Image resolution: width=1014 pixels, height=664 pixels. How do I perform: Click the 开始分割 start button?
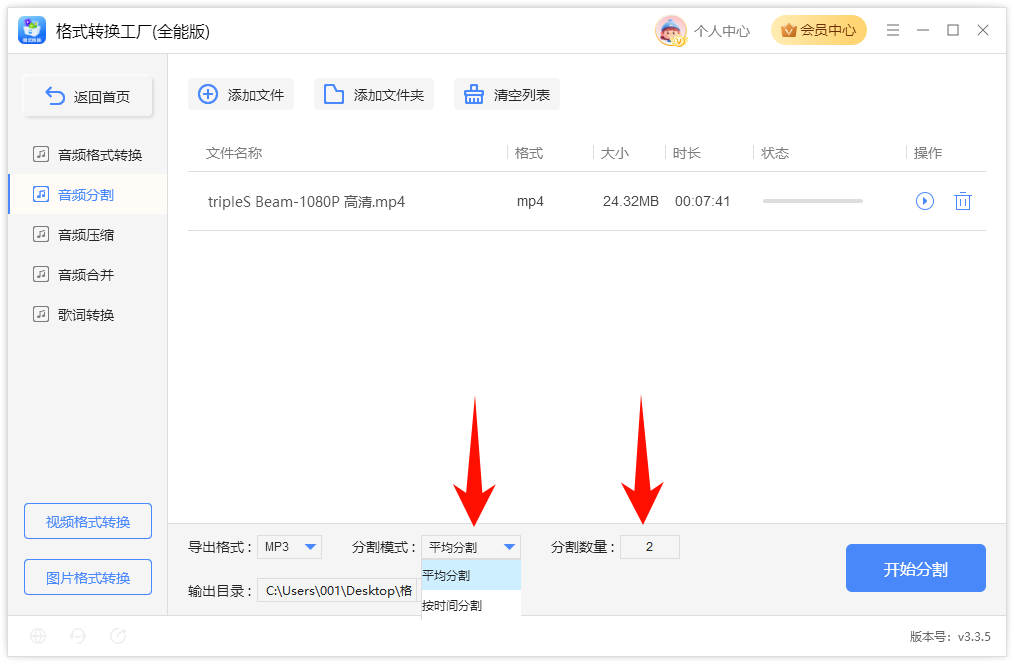pos(915,568)
